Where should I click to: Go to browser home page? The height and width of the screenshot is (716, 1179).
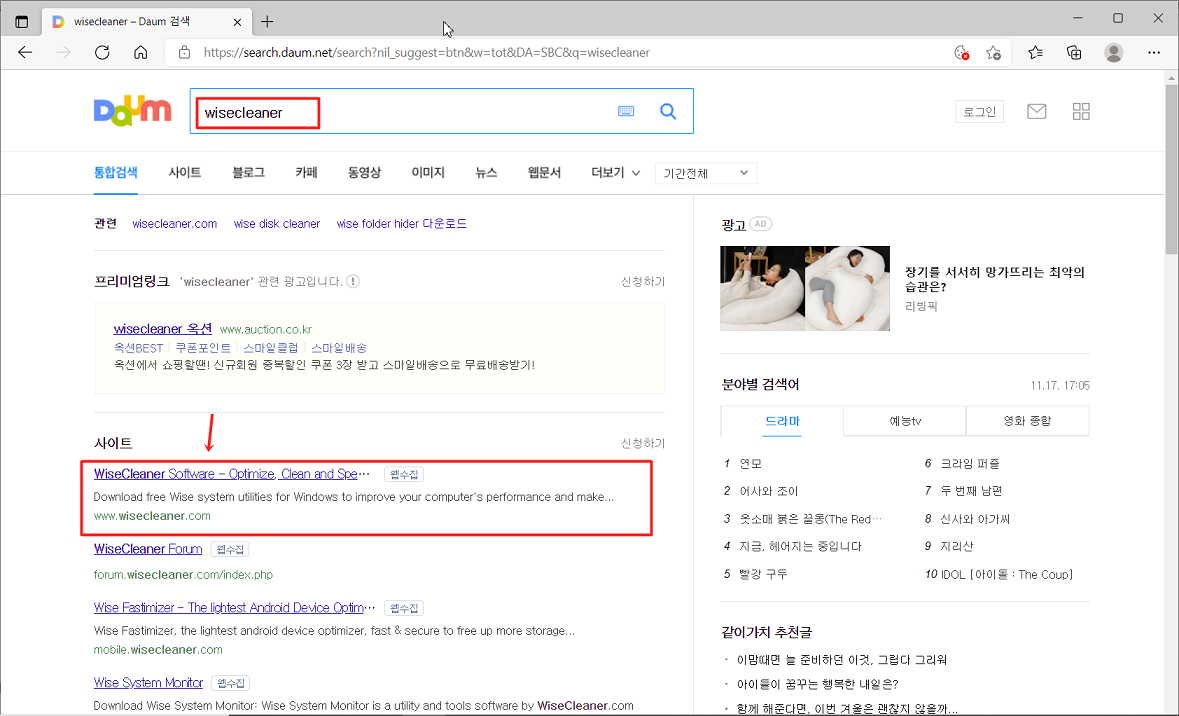click(141, 53)
